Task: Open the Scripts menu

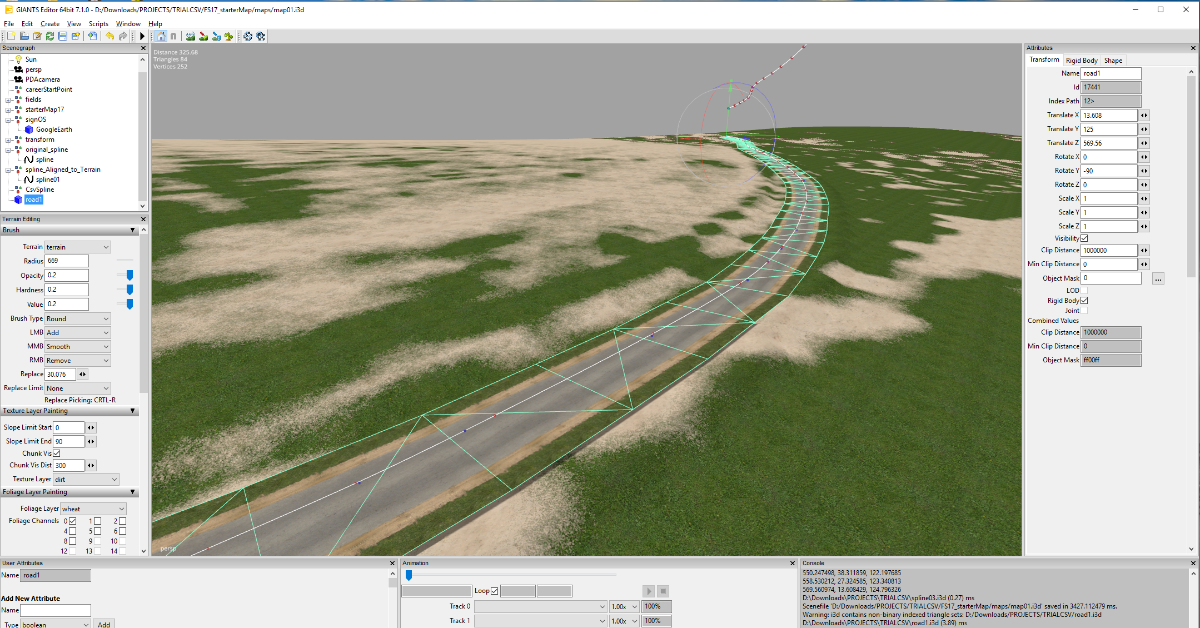Action: (98, 22)
